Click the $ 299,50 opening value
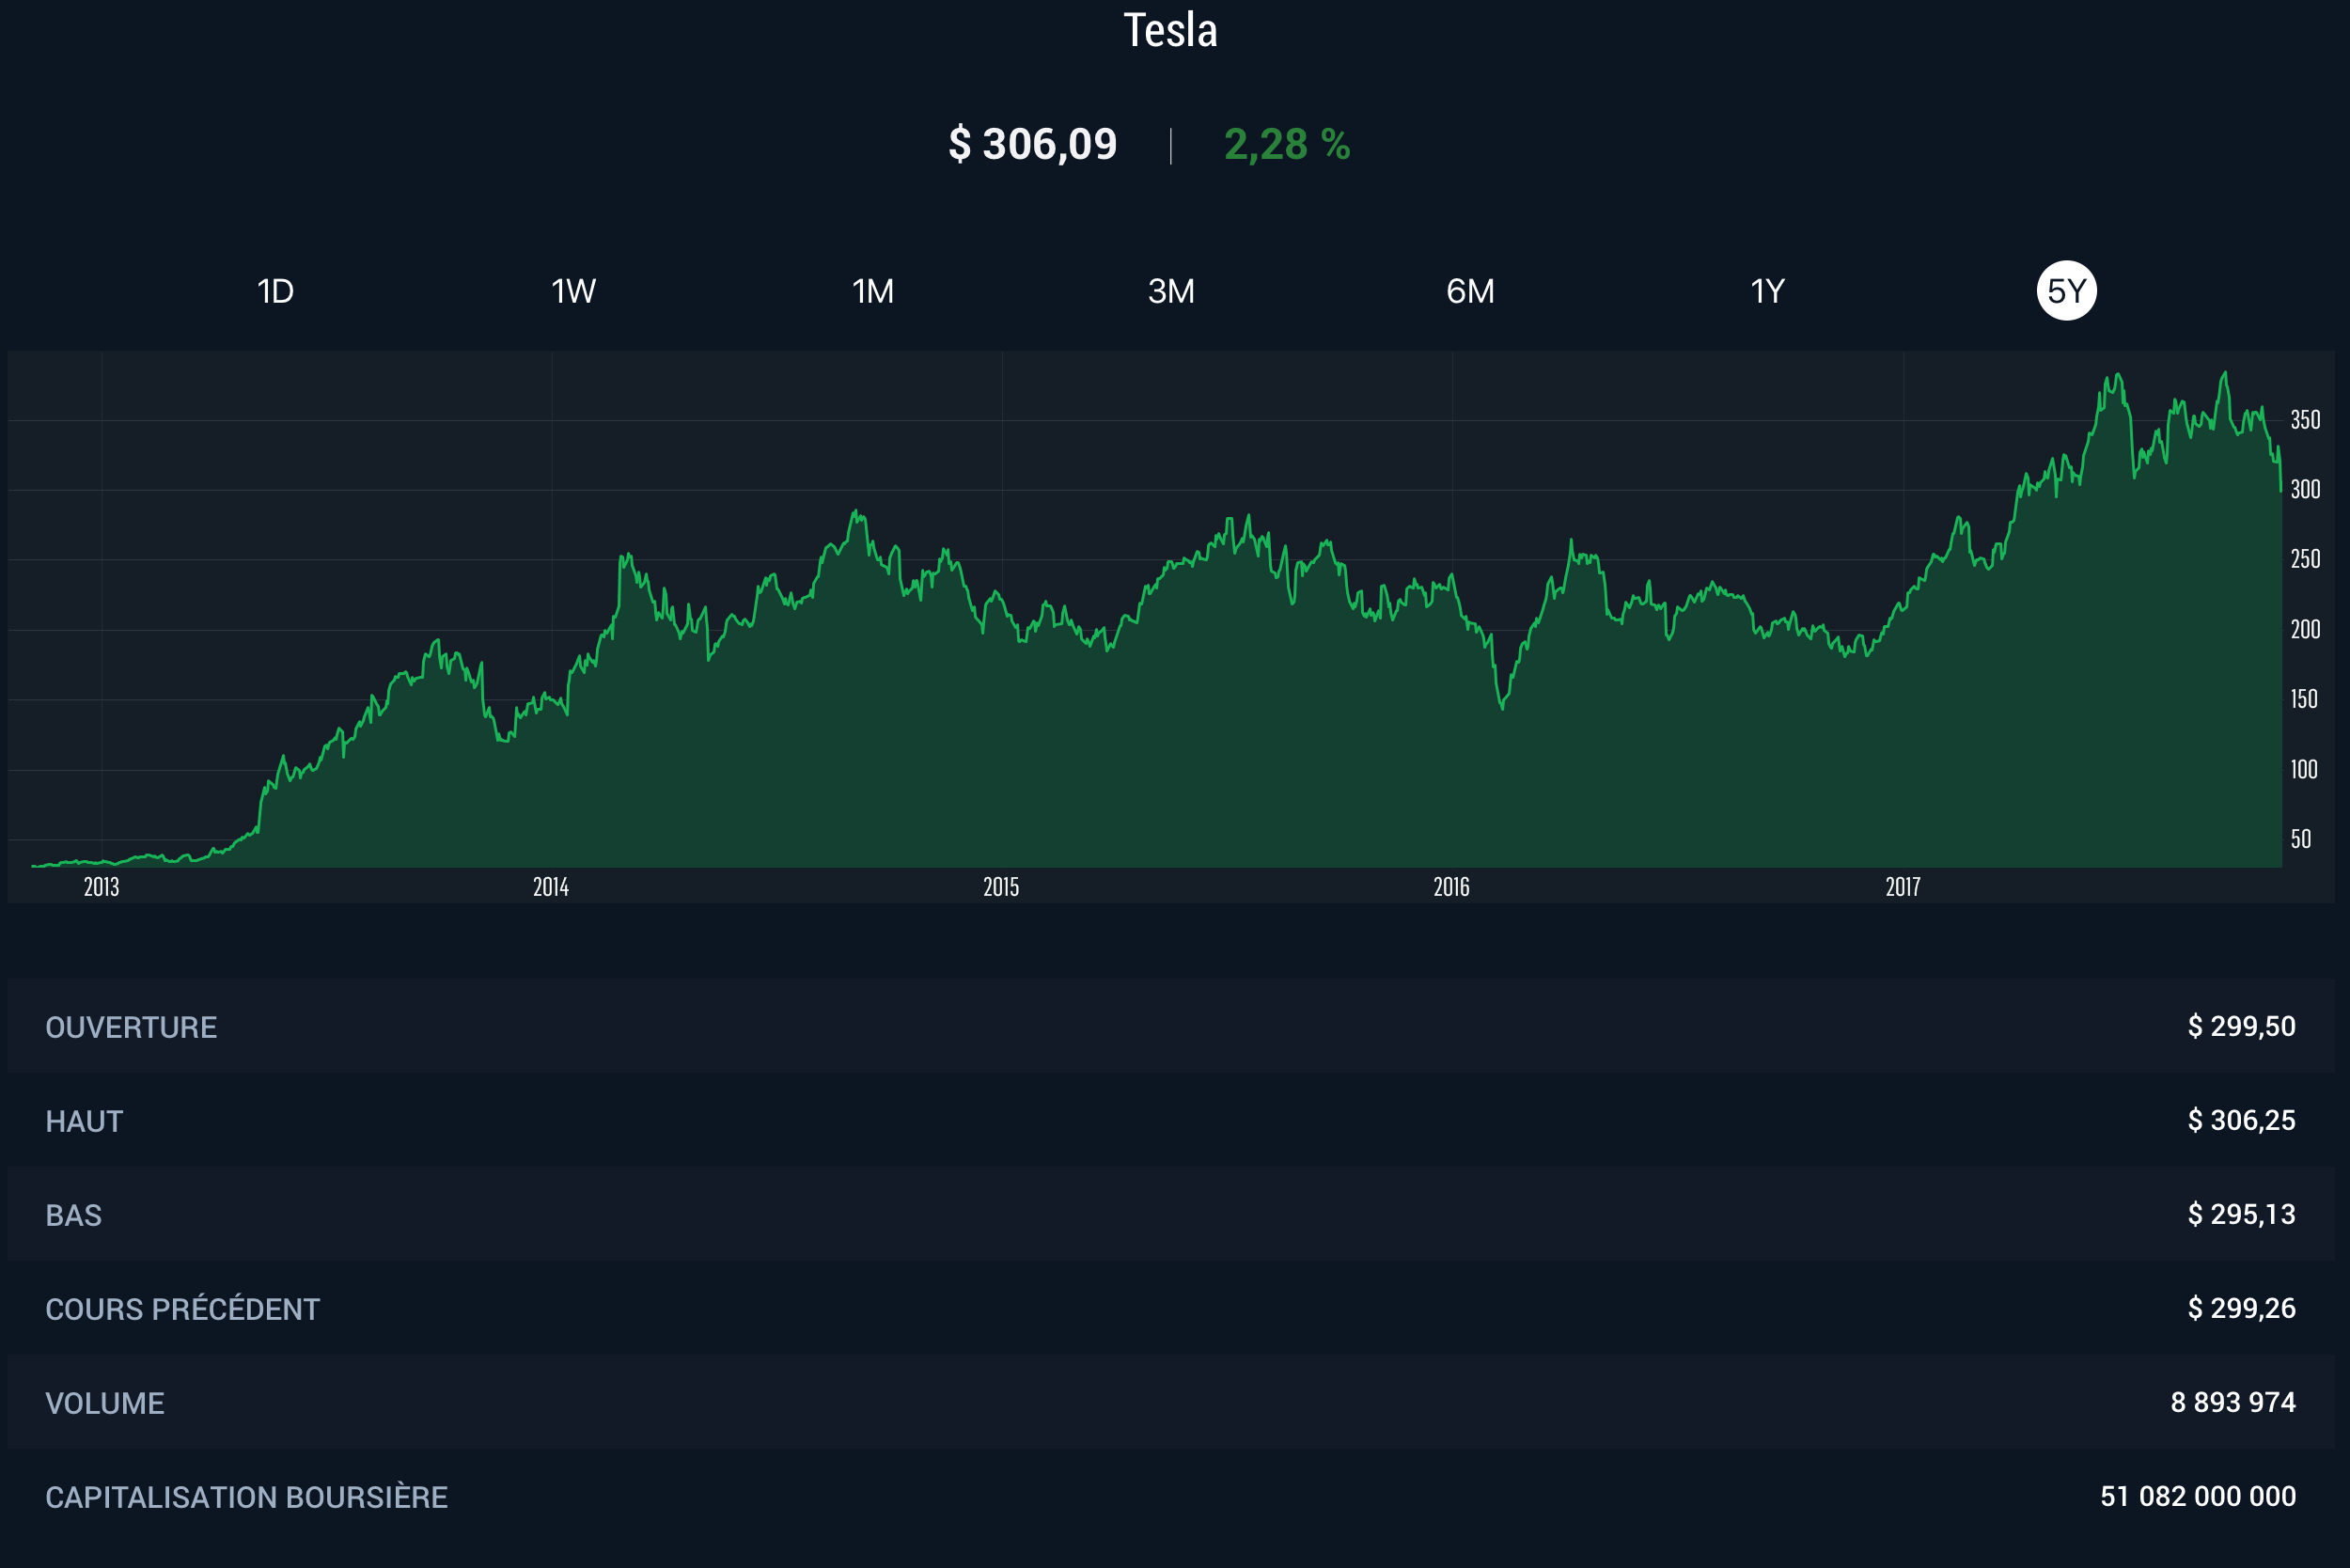 [x=2241, y=1026]
